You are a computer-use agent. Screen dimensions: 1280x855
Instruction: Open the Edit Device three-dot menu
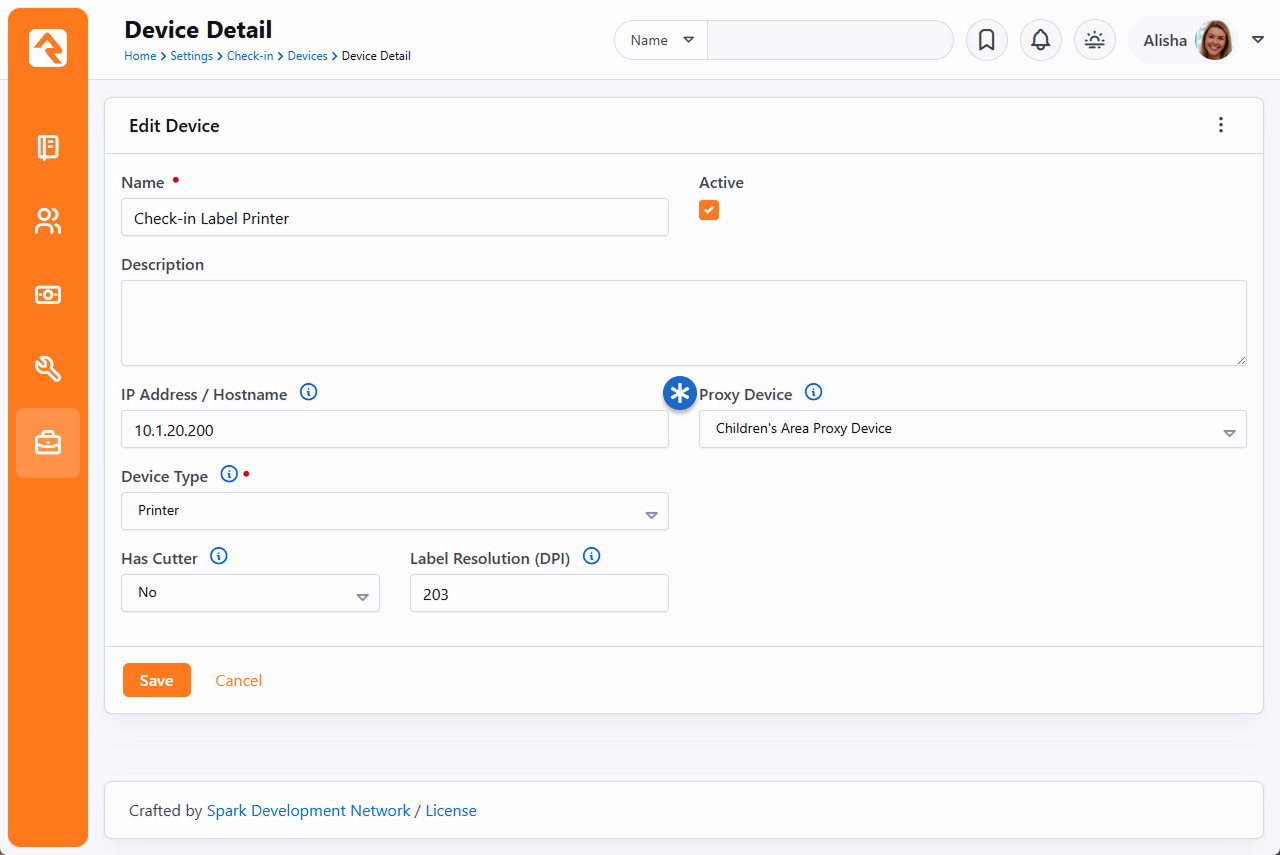(1220, 125)
